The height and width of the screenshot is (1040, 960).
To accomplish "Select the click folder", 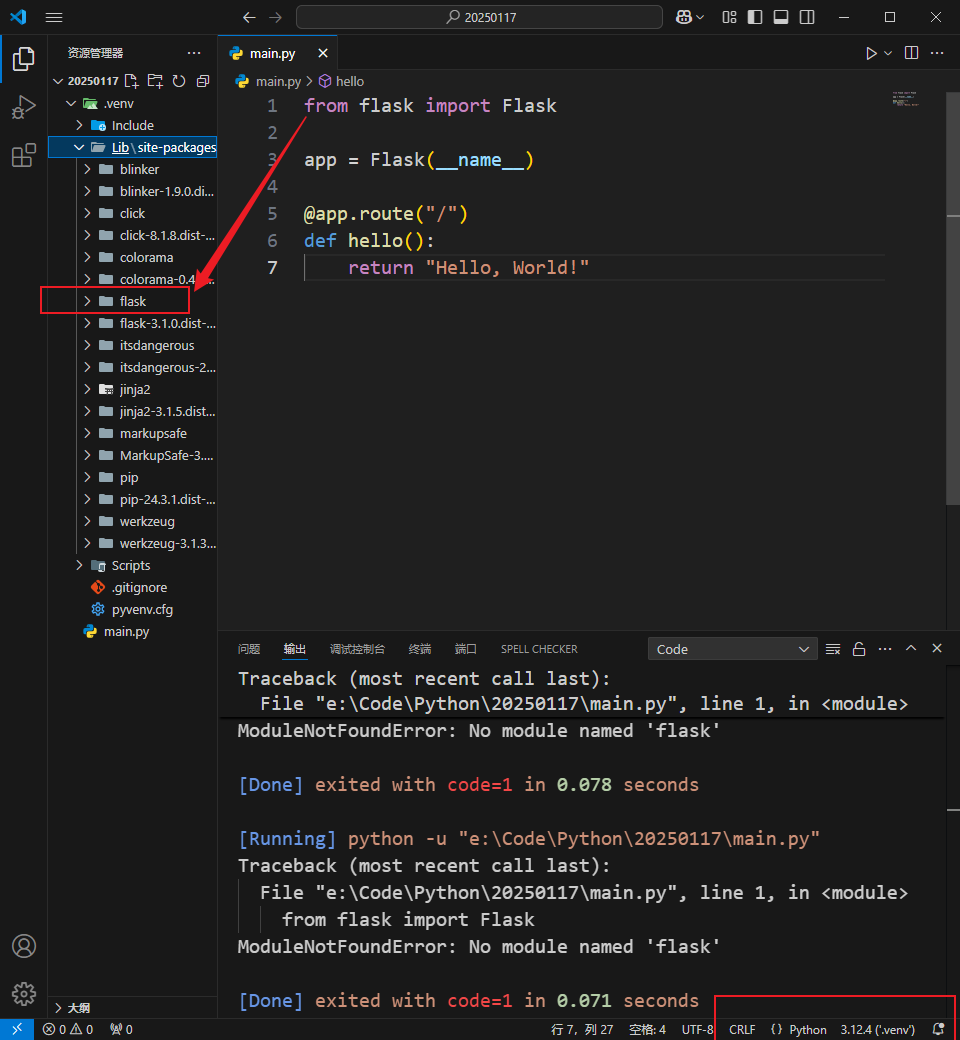I will point(133,214).
